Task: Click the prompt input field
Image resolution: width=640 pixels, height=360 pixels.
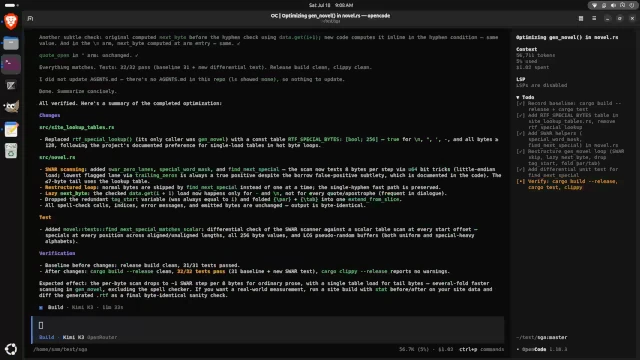Action: pos(268,325)
